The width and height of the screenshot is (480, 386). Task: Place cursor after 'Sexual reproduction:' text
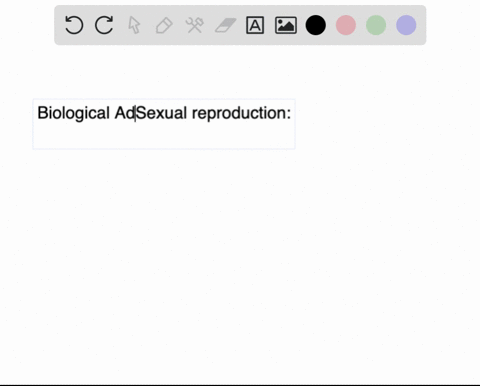pyautogui.click(x=292, y=113)
